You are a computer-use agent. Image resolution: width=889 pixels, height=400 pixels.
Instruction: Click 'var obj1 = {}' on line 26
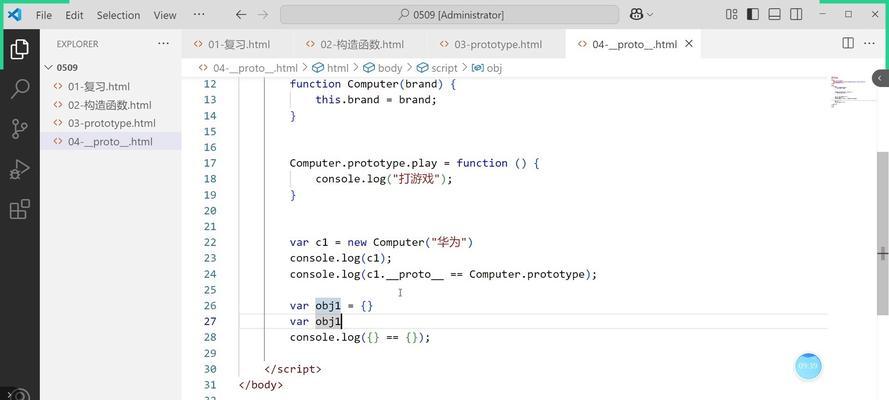[331, 306]
